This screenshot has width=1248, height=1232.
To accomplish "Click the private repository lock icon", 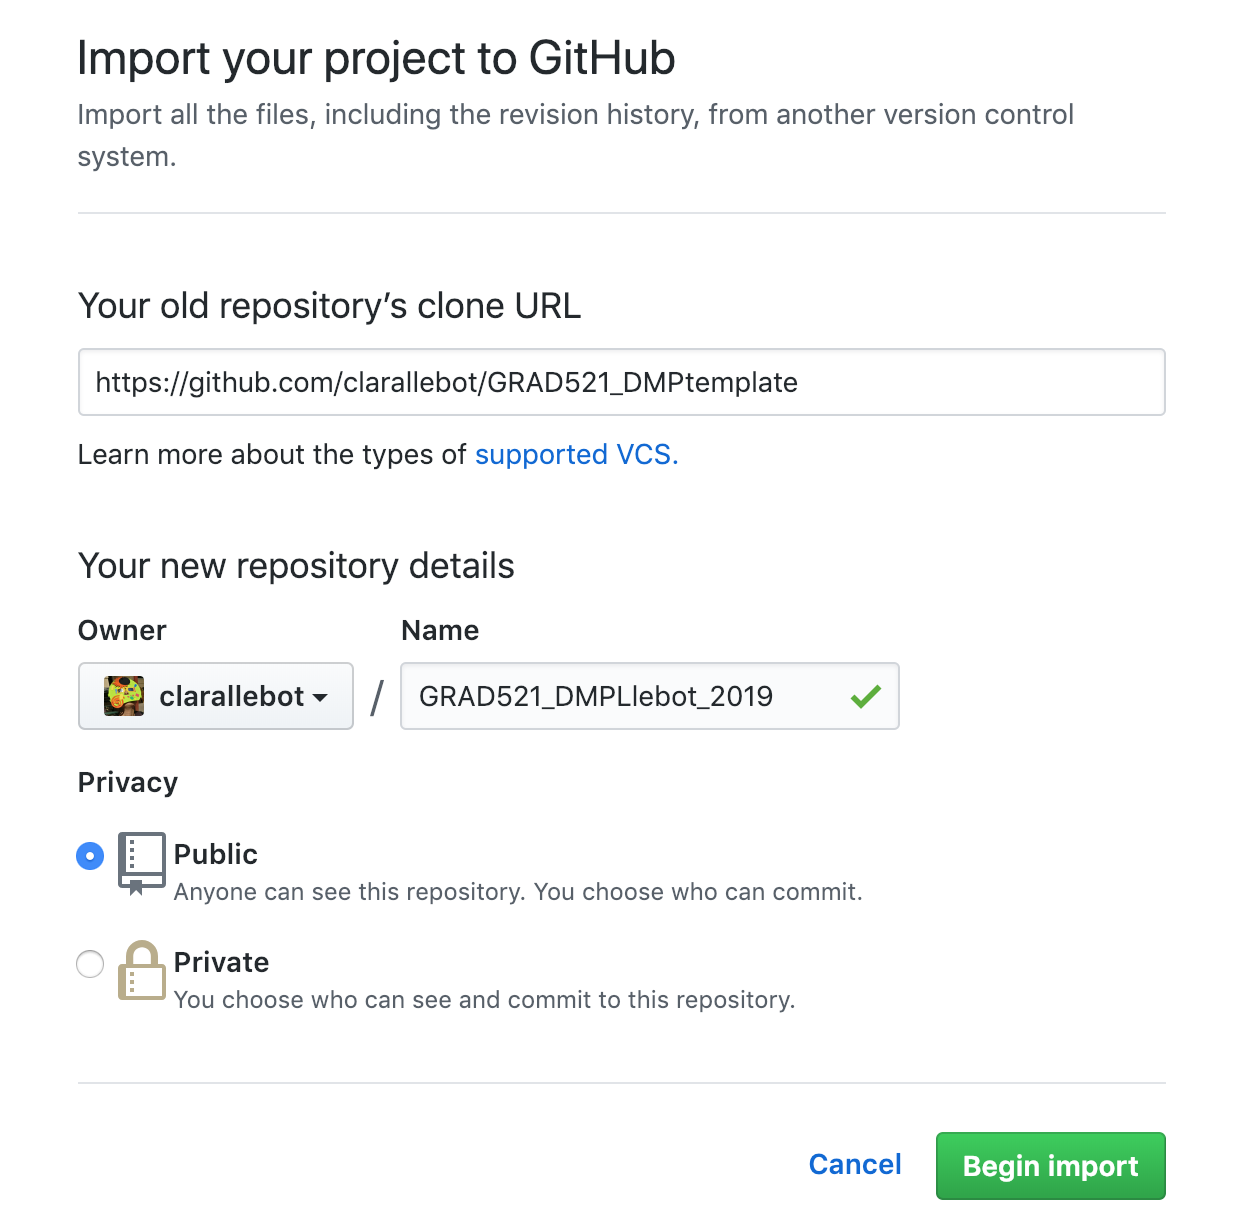I will pos(141,970).
